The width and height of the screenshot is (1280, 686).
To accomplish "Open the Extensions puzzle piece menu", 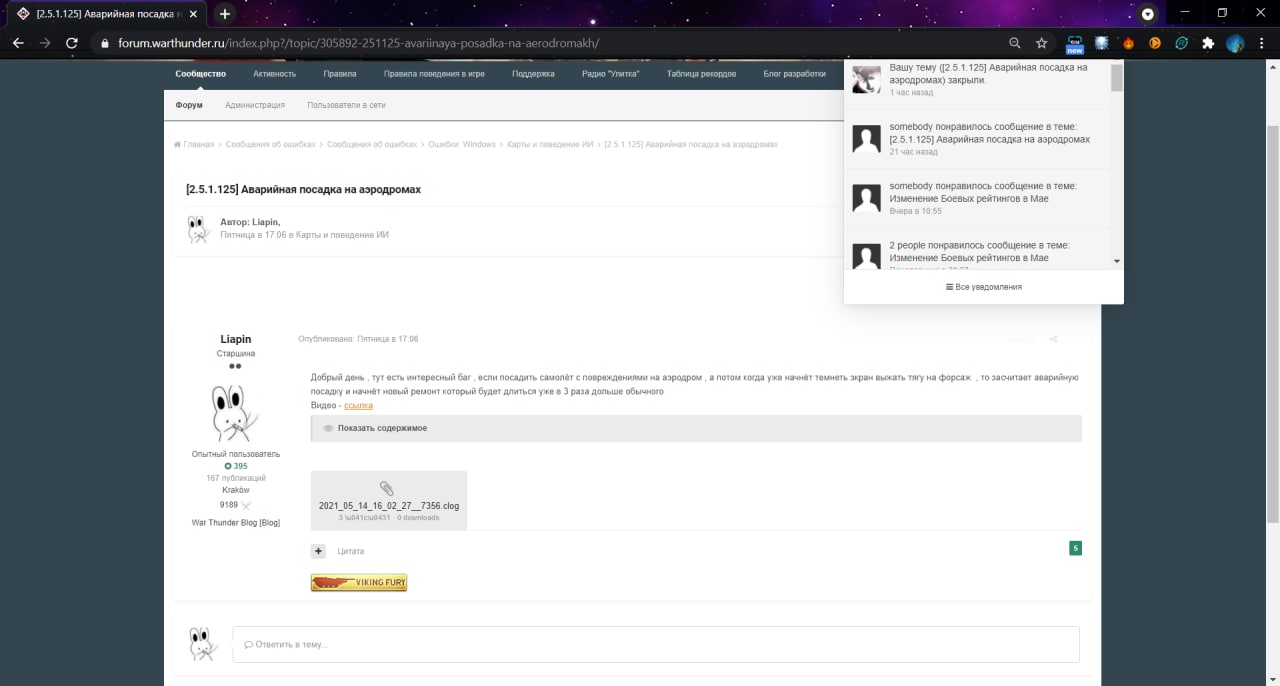I will [x=1208, y=43].
